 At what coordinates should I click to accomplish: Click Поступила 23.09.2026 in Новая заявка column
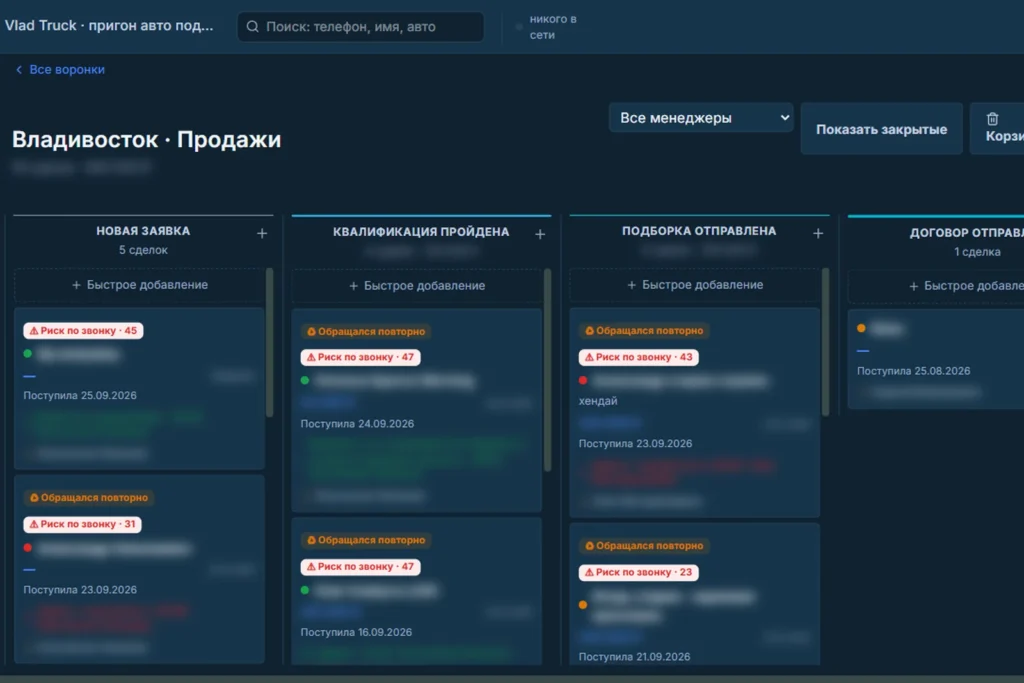(80, 590)
